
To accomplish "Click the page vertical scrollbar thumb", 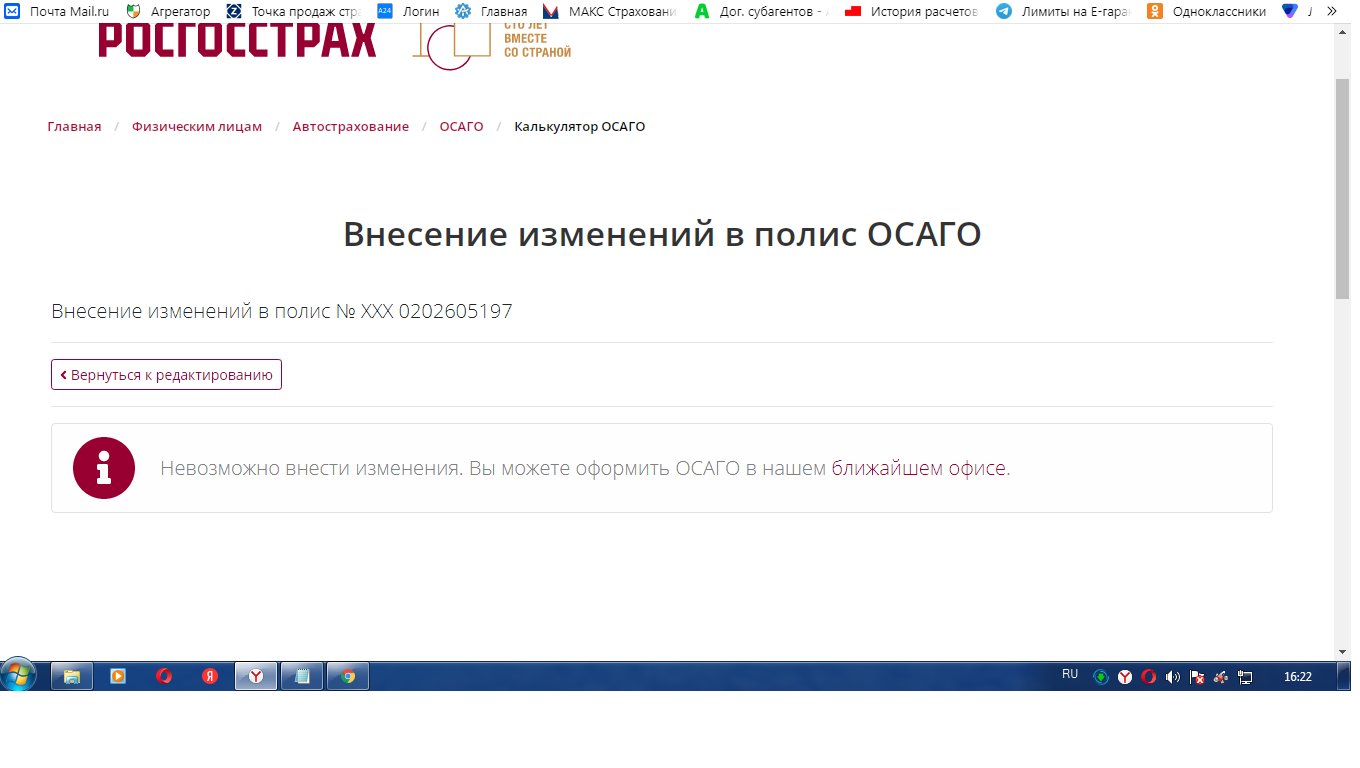I will click(x=1342, y=190).
